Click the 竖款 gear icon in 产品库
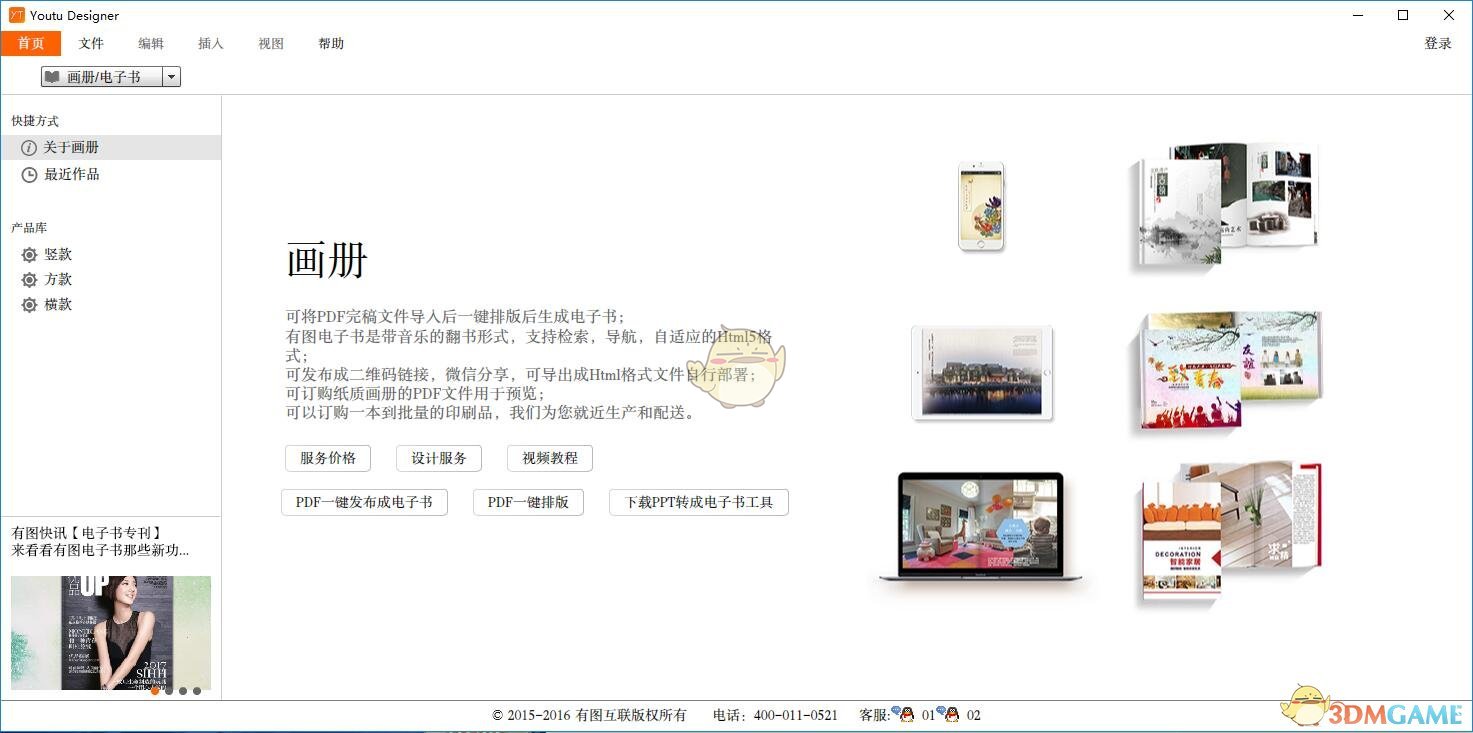1473x733 pixels. pyautogui.click(x=30, y=254)
